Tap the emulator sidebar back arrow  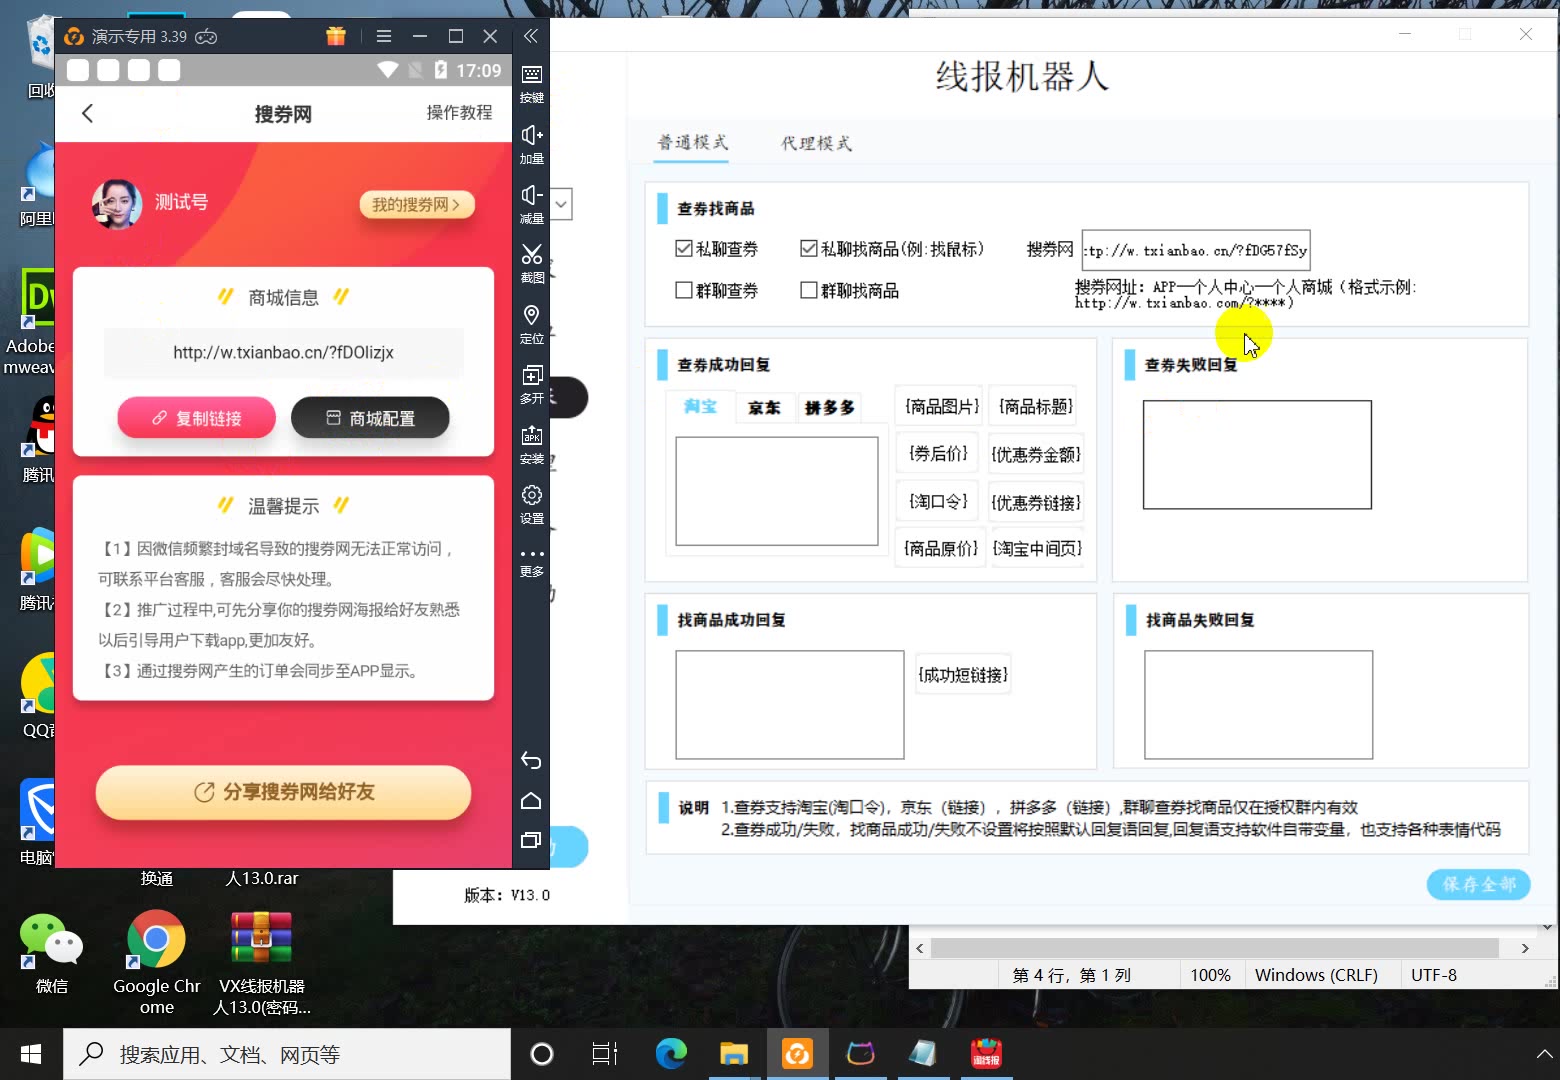(531, 761)
